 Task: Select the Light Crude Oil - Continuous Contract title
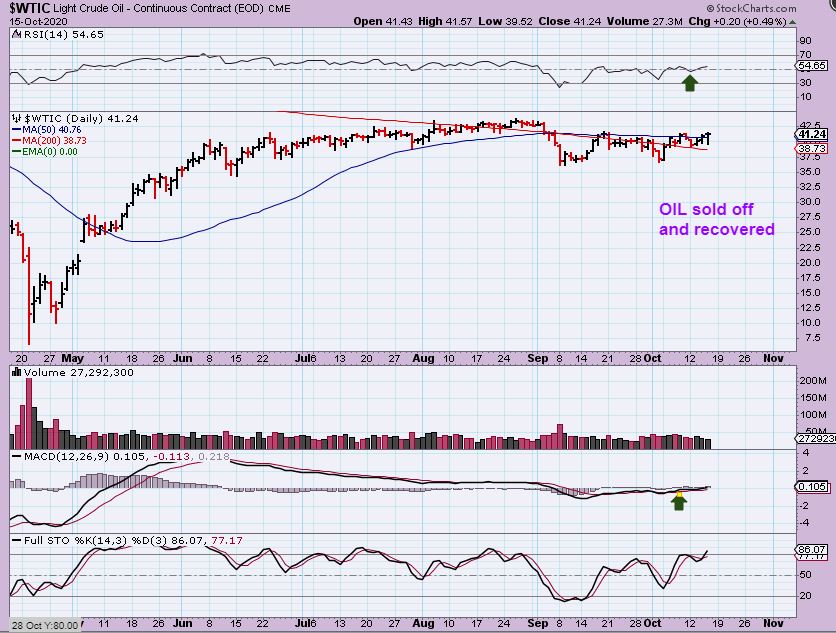click(x=158, y=9)
